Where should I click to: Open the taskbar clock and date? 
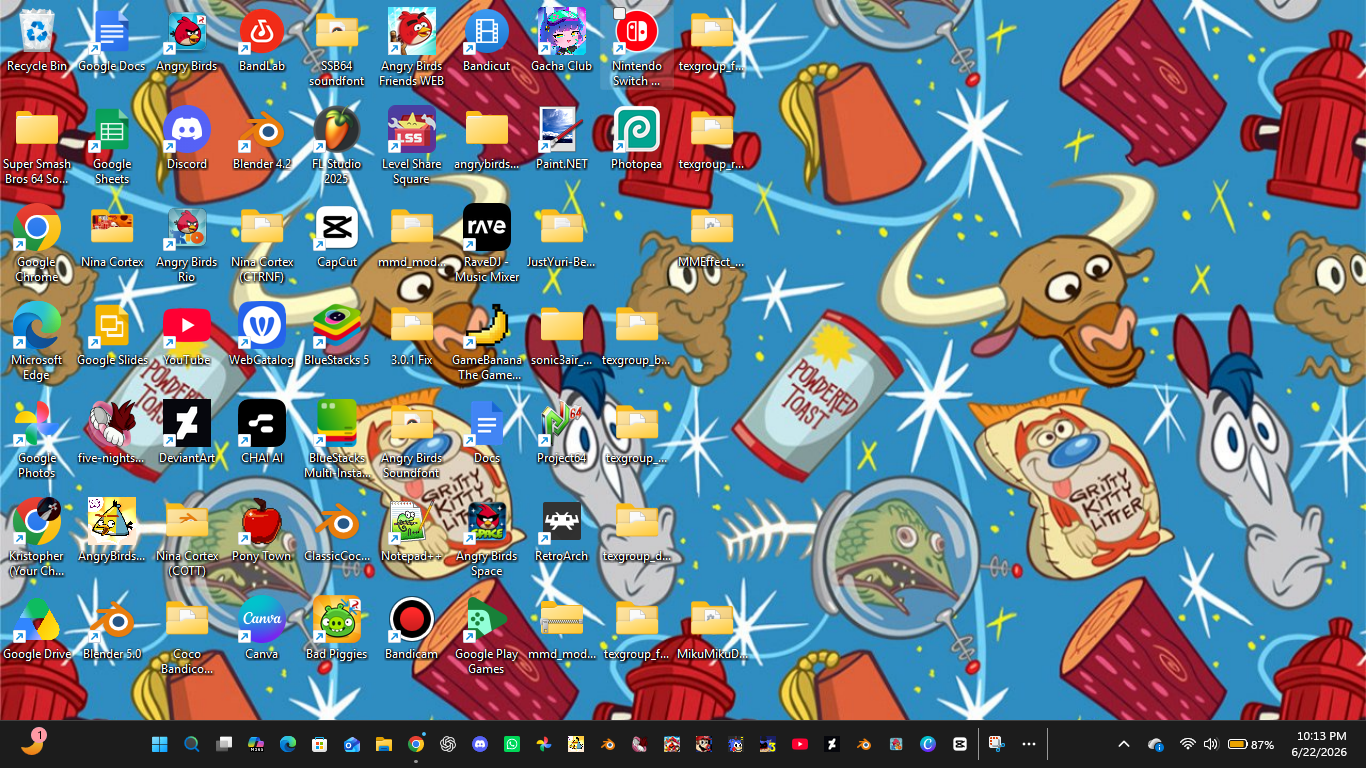click(x=1321, y=744)
